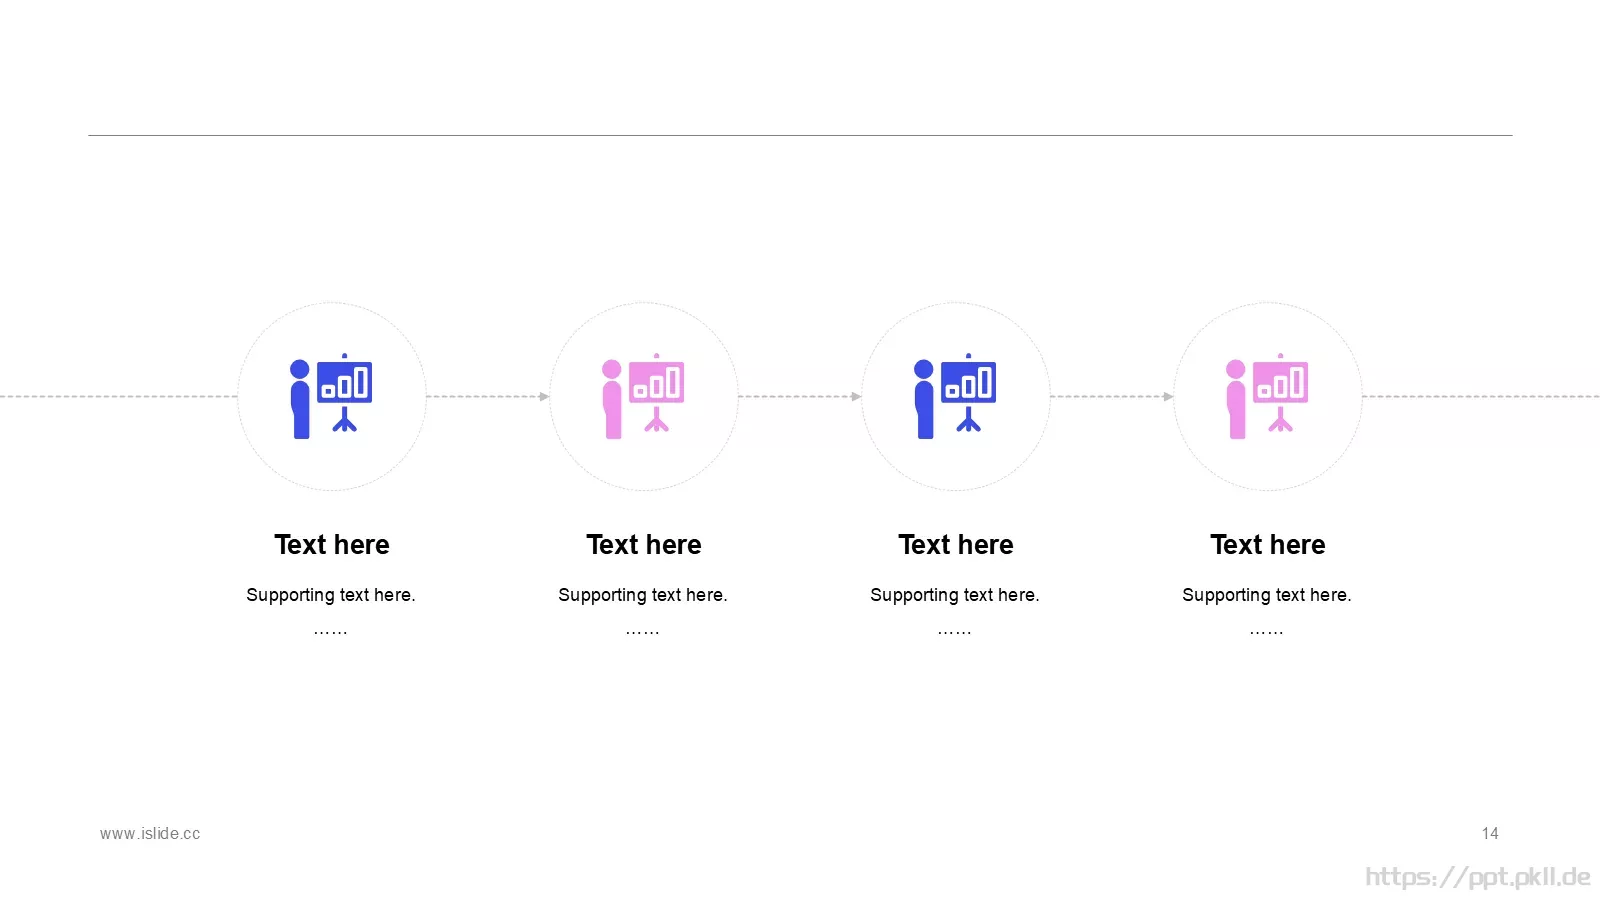The height and width of the screenshot is (900, 1600).
Task: Click the arrowhead before the third circle
Action: tap(856, 397)
